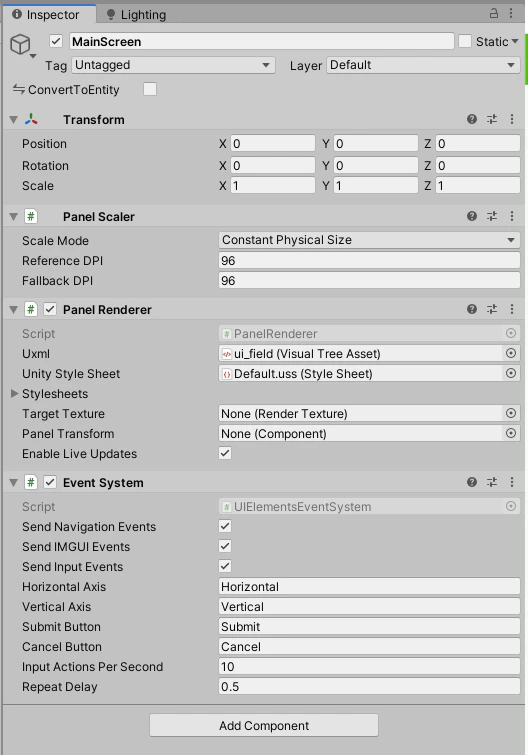The image size is (528, 755).
Task: Open Transform component options menu
Action: coord(512,119)
